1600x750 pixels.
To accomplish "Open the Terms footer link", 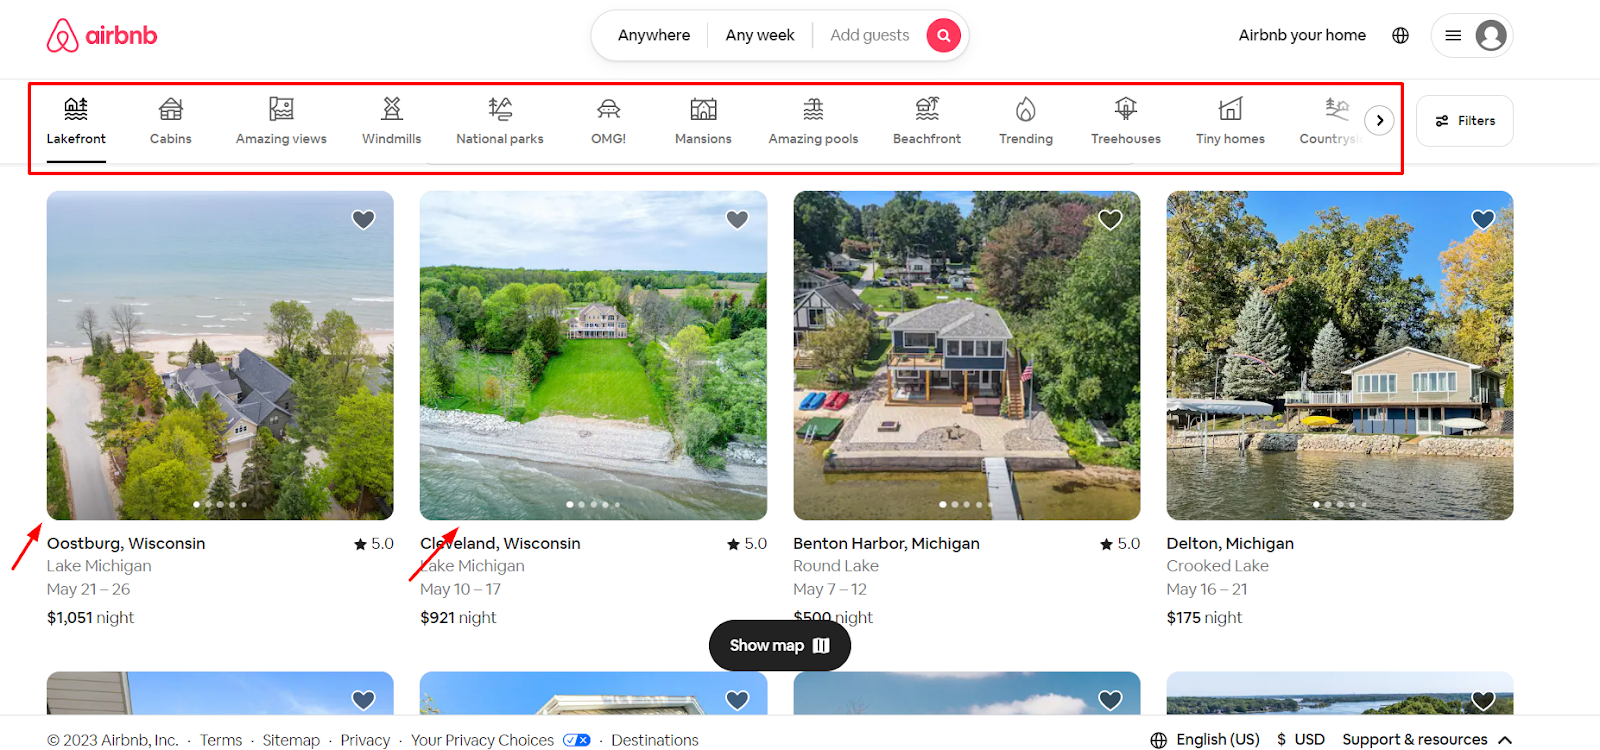I will [221, 740].
